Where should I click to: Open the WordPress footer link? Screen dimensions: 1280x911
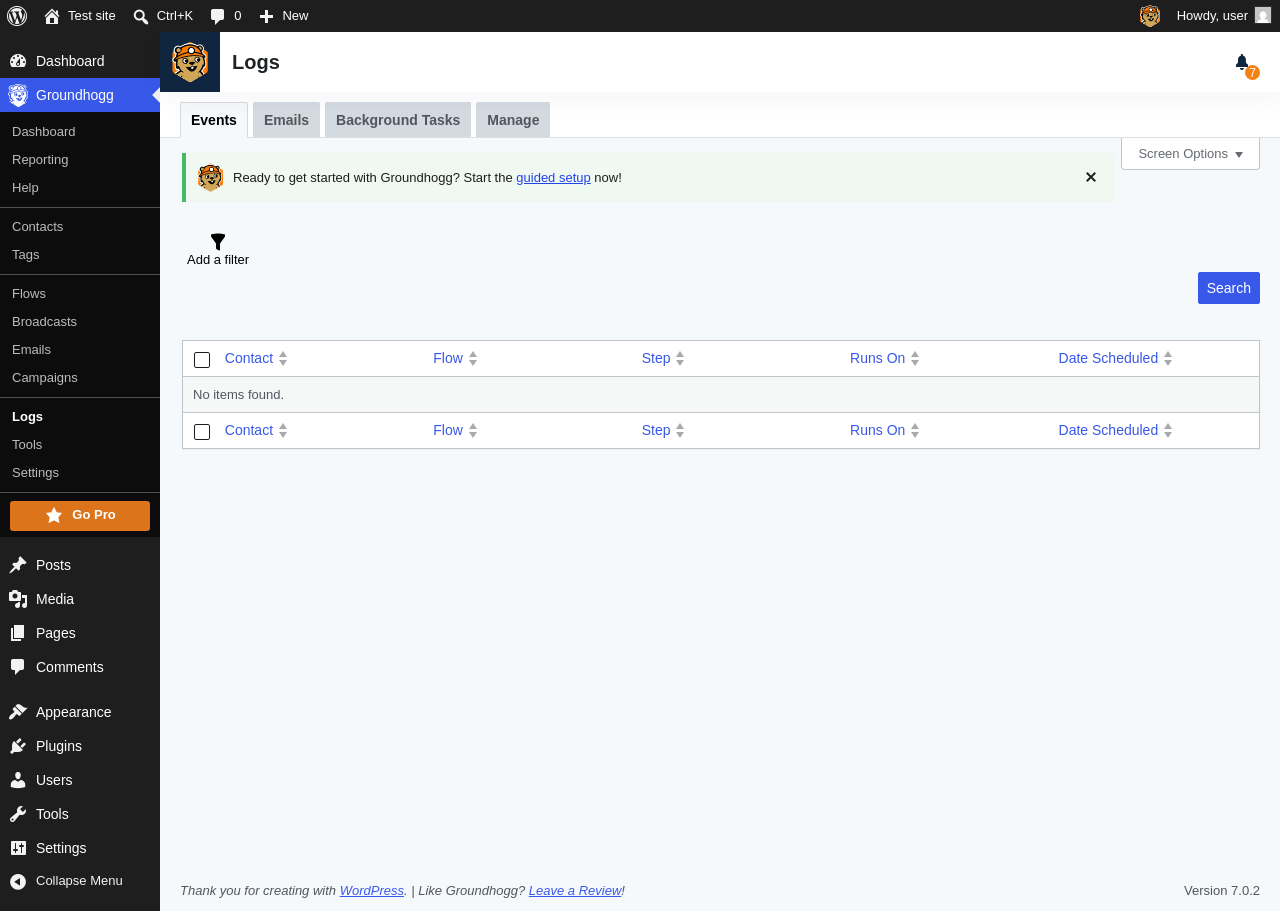(371, 891)
